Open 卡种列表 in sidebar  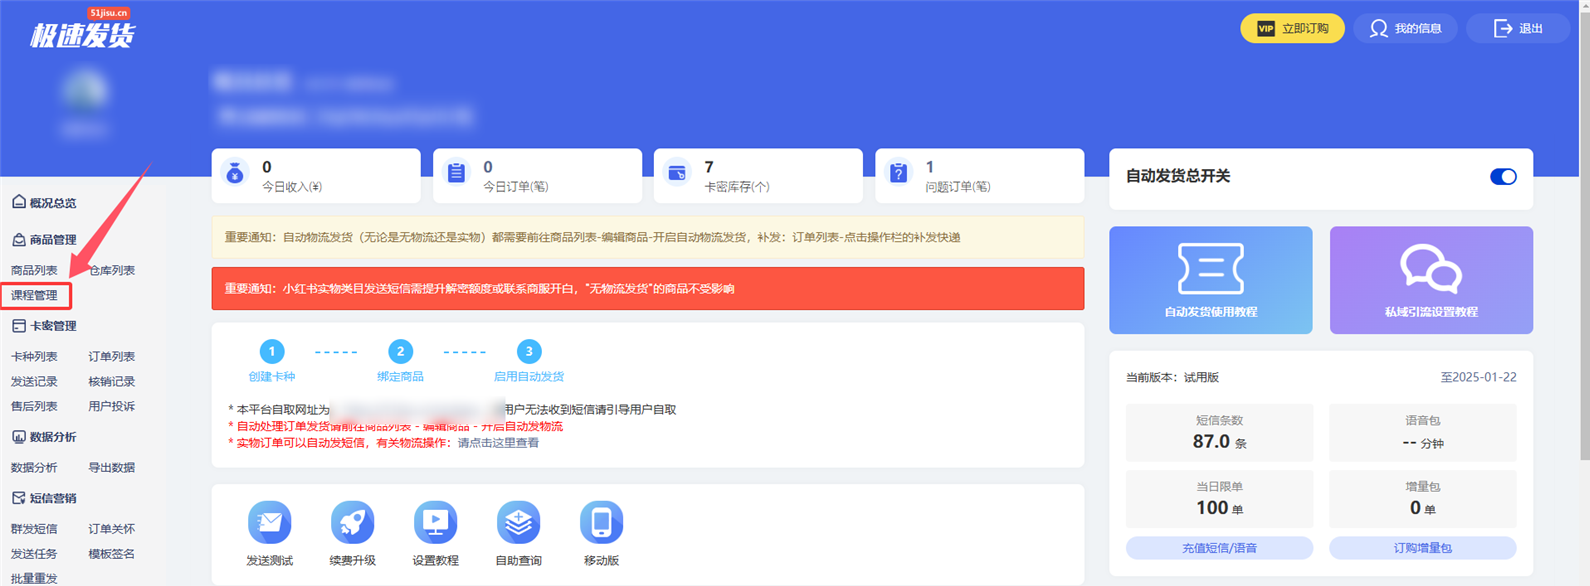(34, 356)
